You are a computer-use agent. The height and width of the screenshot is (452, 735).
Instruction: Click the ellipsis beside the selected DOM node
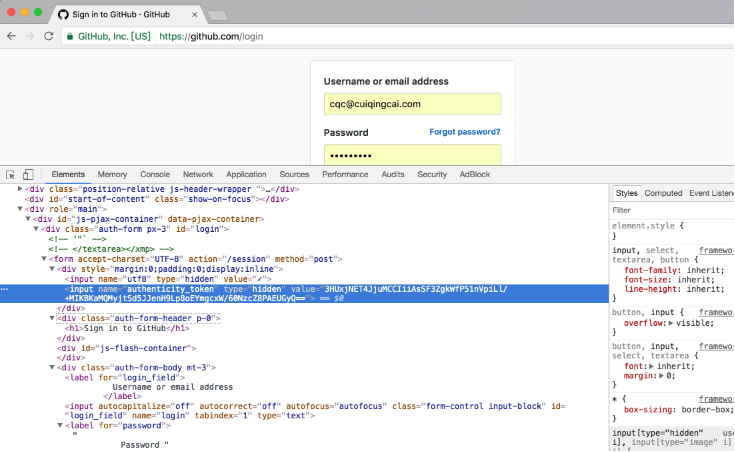tap(5, 289)
